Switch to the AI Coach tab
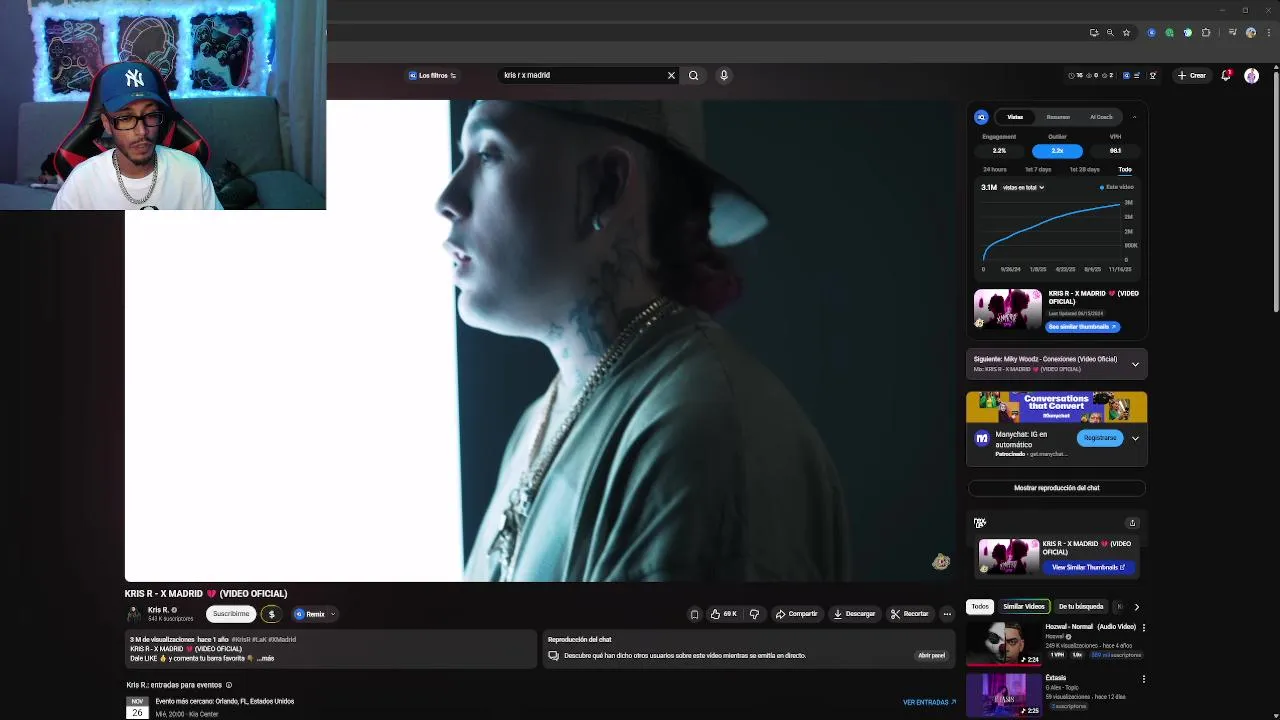Viewport: 1280px width, 720px height. [x=1101, y=117]
